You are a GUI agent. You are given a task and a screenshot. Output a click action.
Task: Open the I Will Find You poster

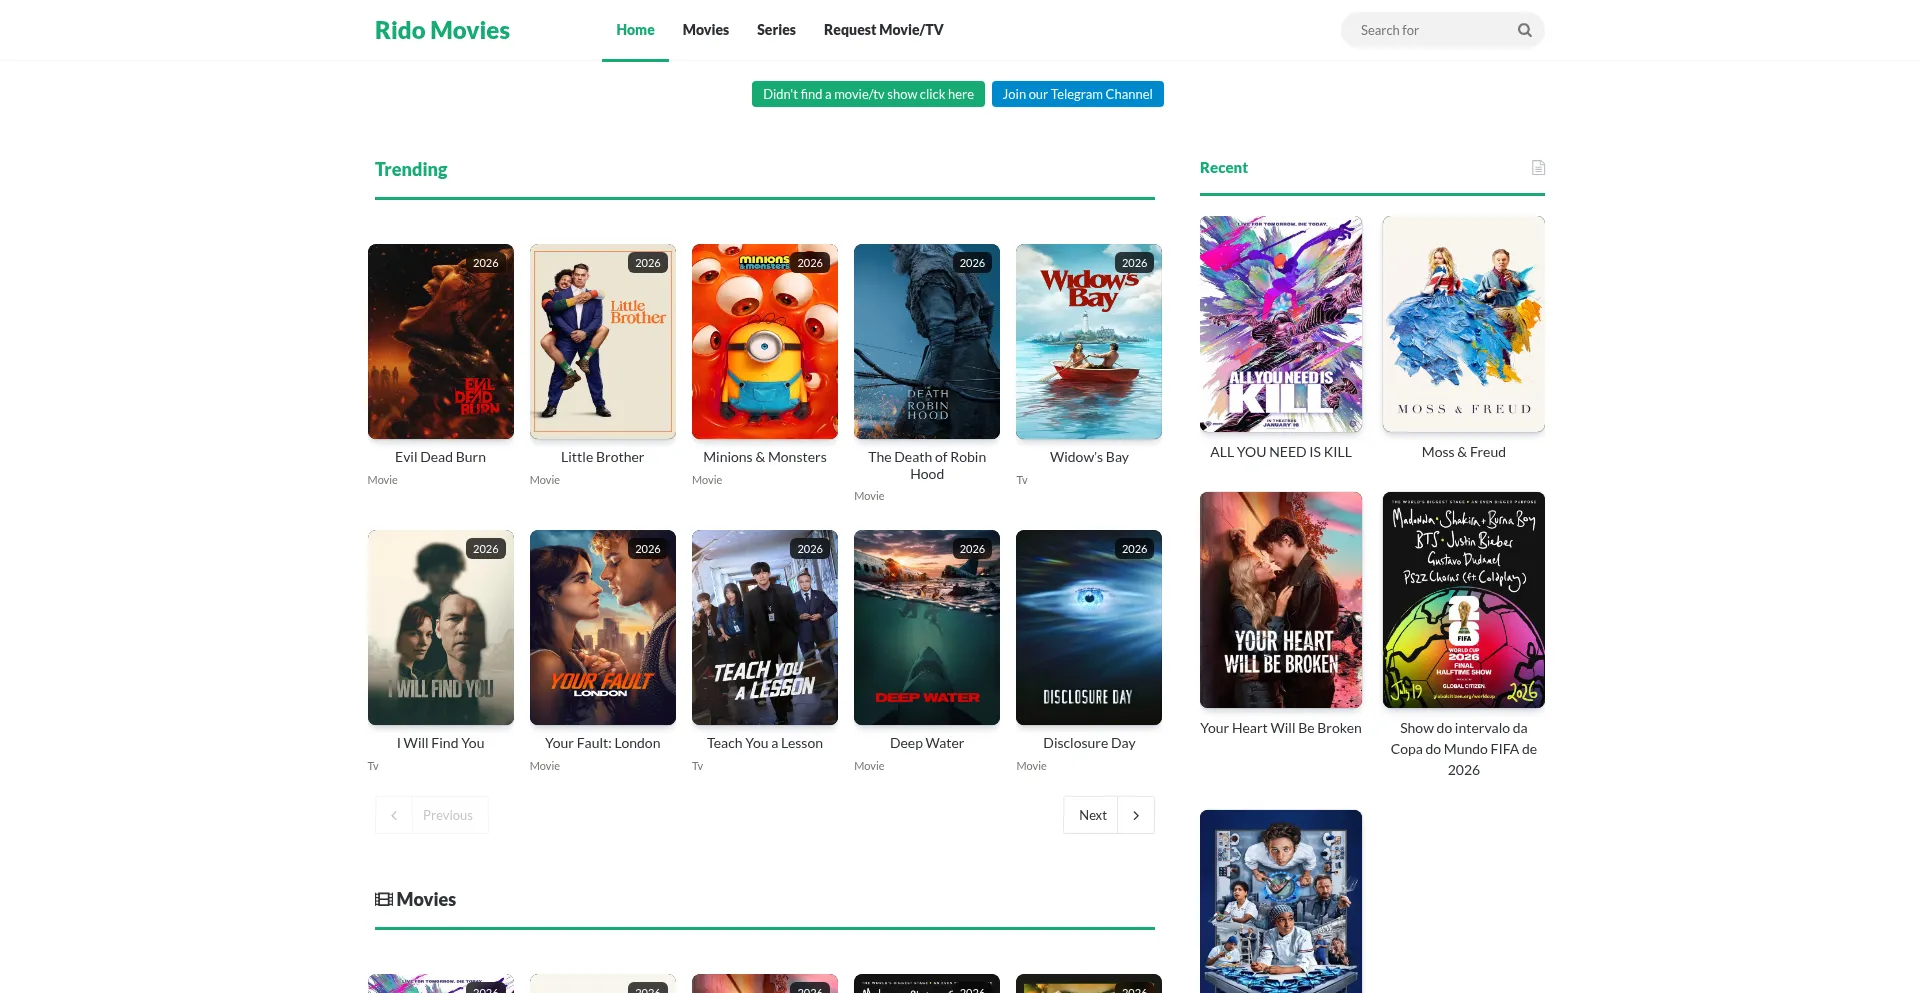pyautogui.click(x=441, y=627)
